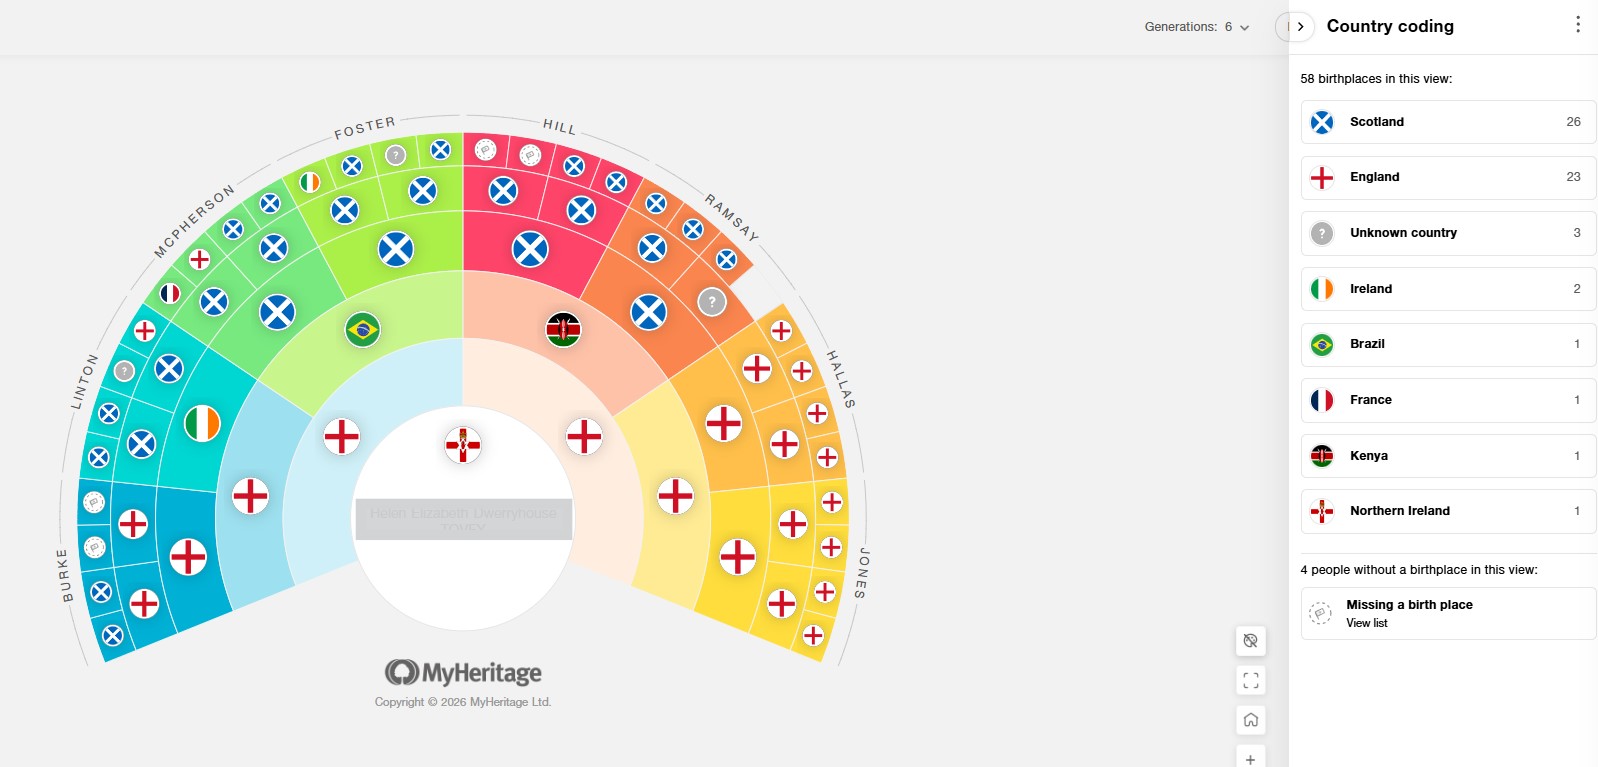
Task: Collapse the Country coding side panel
Action: (x=1299, y=27)
